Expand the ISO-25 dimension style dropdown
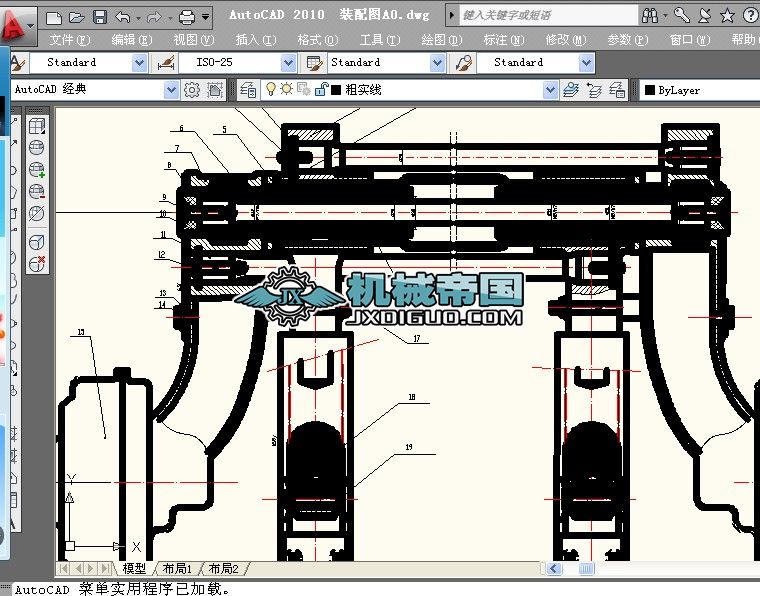 pos(289,62)
